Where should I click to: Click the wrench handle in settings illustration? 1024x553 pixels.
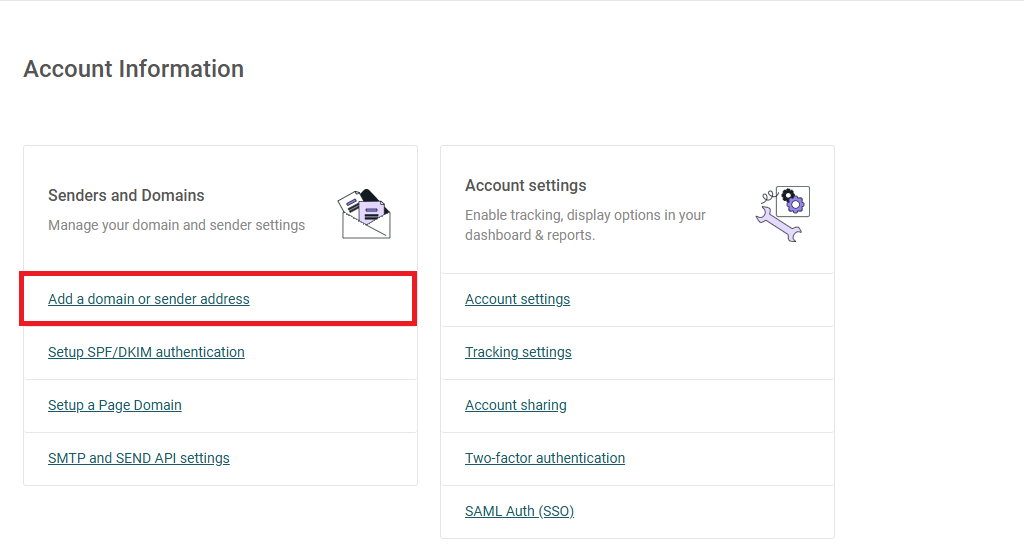(778, 226)
